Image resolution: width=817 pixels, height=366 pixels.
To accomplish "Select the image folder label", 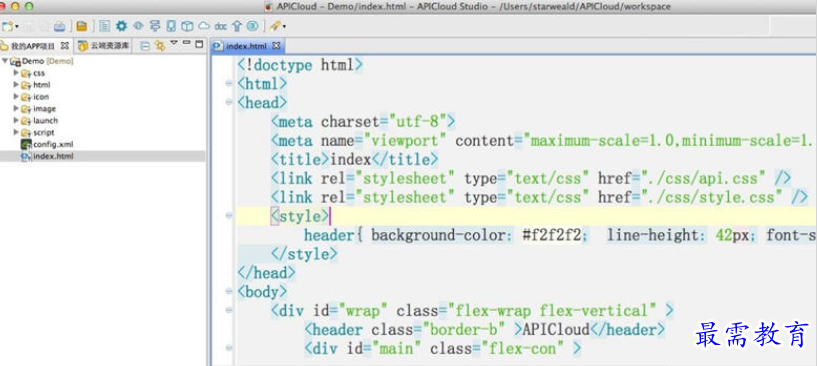I will pos(44,109).
